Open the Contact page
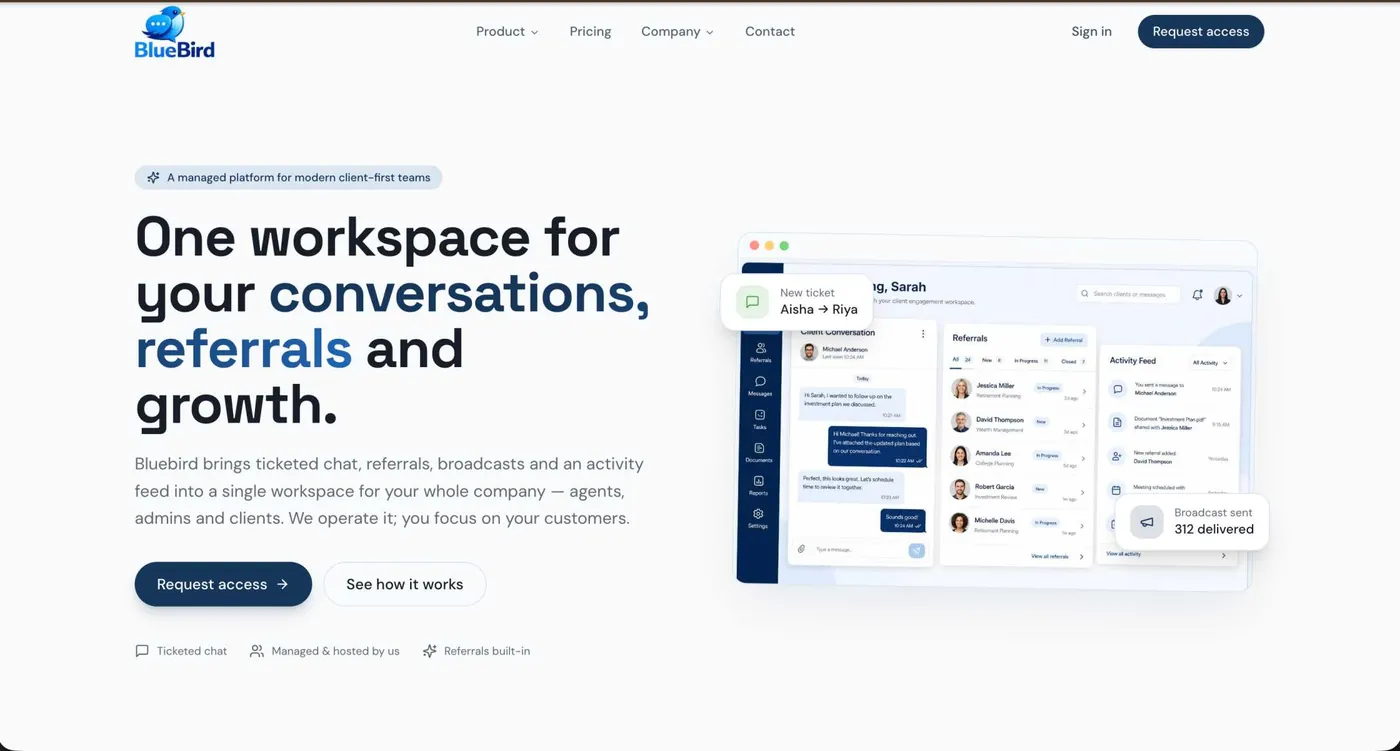The image size is (1400, 751). (x=770, y=32)
